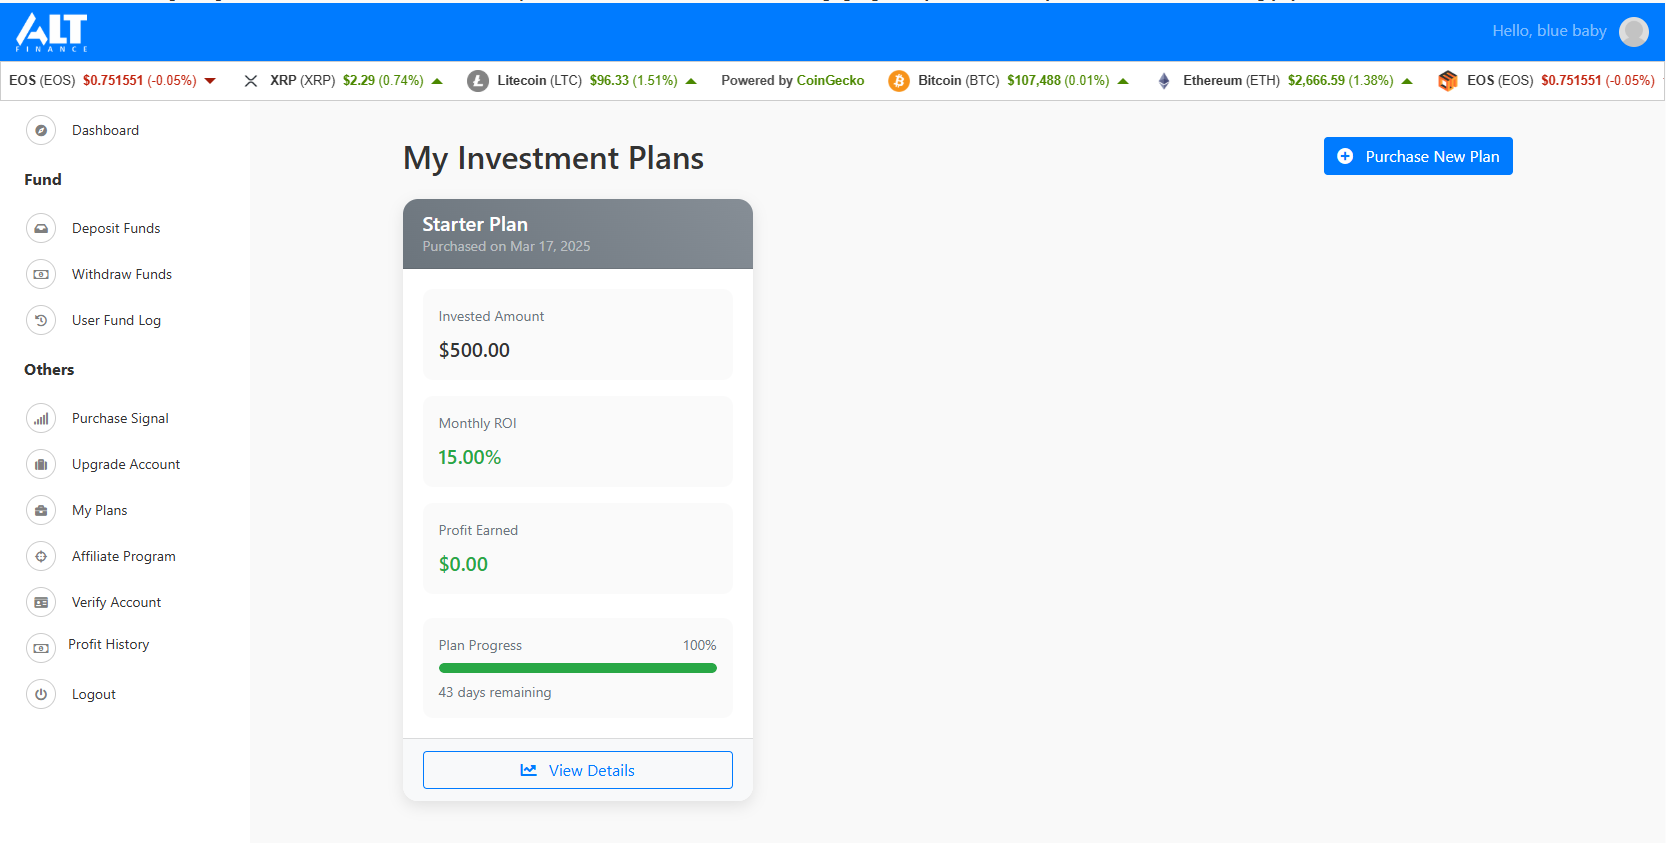
Task: Click the Bitcoin (BTC) ticker entry
Action: tap(1008, 81)
